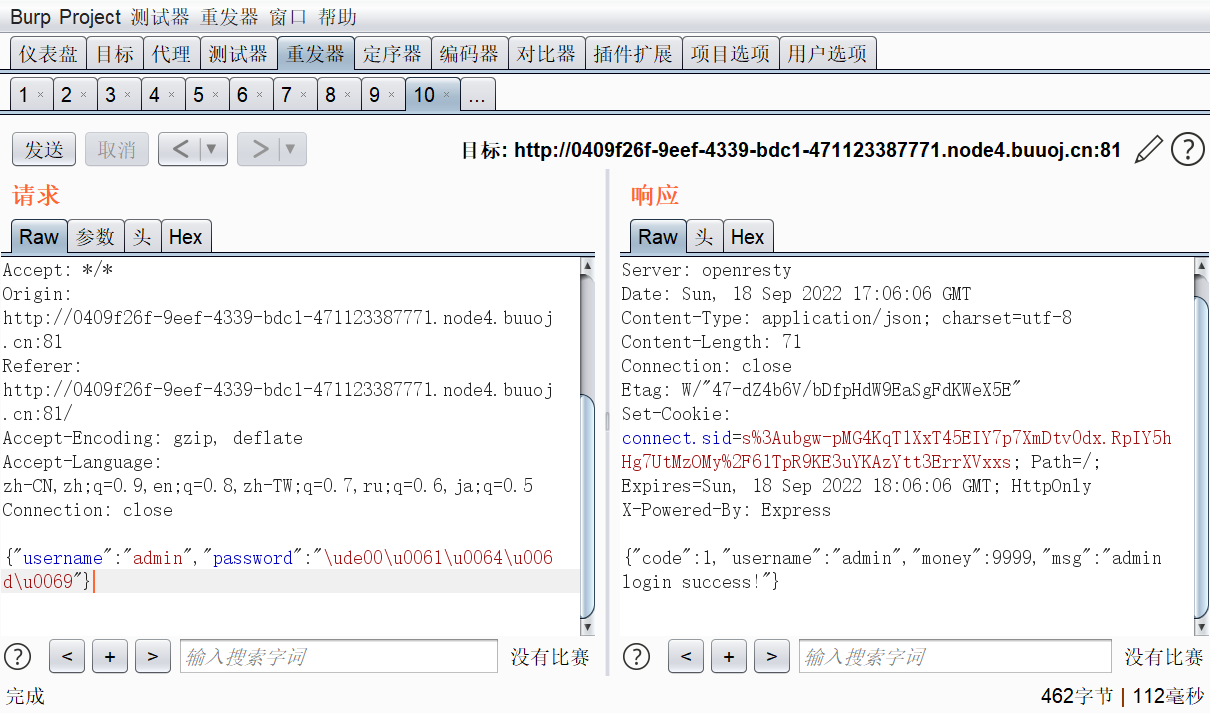Go to next request in history
The image size is (1210, 713).
259,150
